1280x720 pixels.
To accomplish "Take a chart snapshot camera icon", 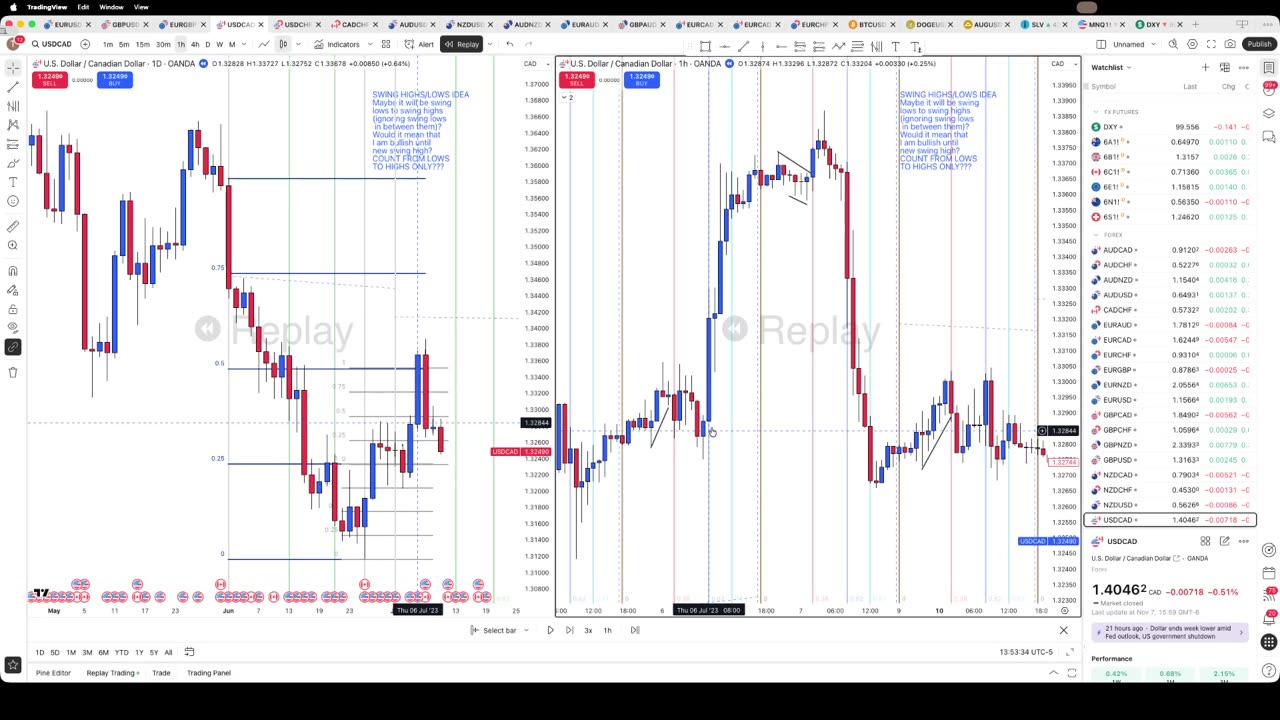I will tap(1230, 44).
